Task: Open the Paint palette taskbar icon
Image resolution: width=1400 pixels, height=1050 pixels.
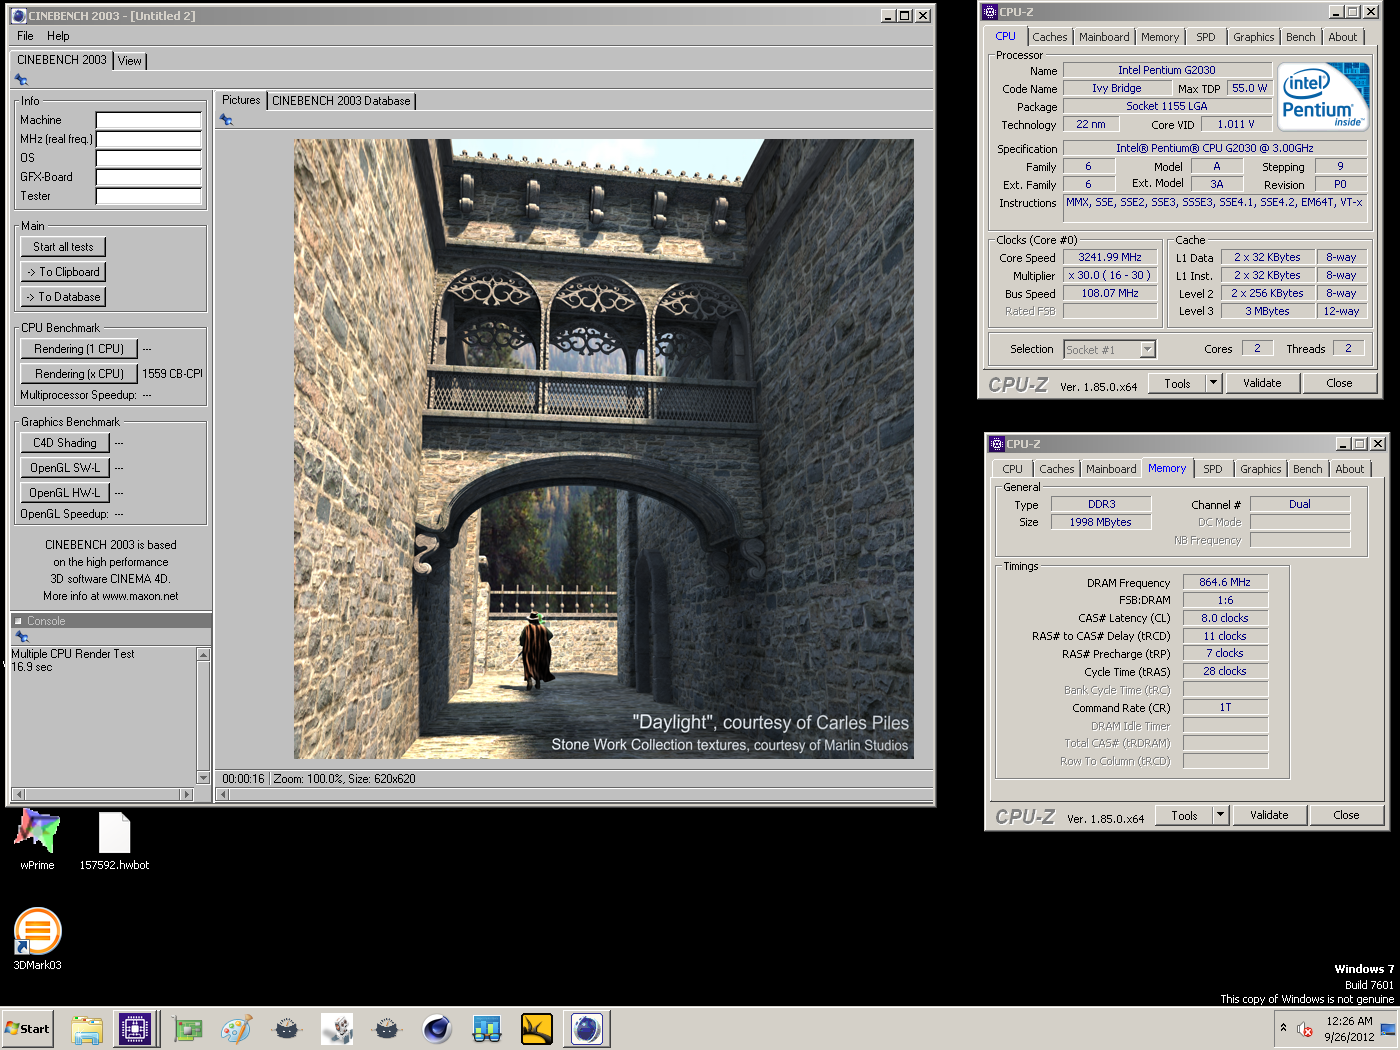Action: point(237,1029)
